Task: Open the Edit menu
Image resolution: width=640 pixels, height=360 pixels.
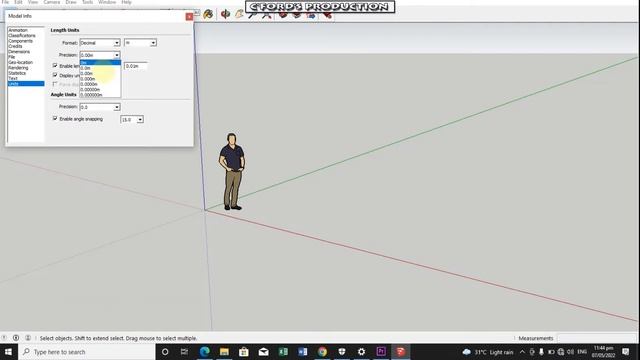Action: [18, 2]
